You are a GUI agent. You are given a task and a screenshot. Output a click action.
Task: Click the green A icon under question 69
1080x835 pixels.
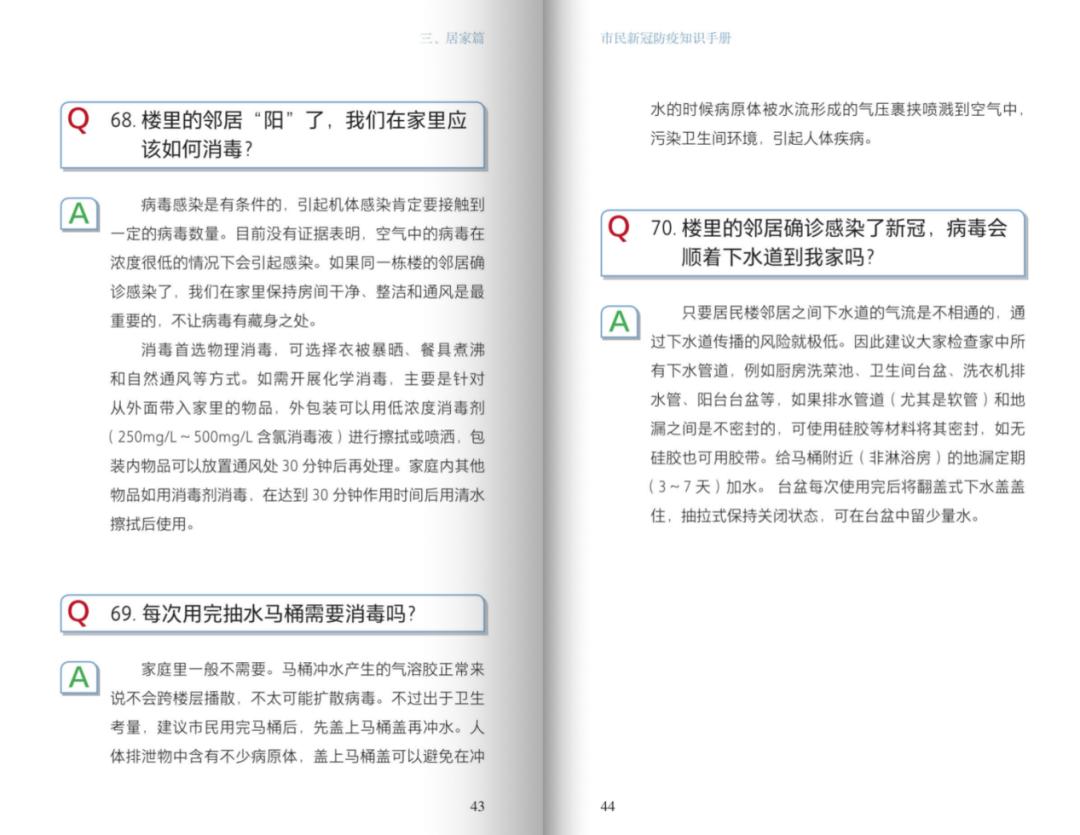tap(78, 678)
